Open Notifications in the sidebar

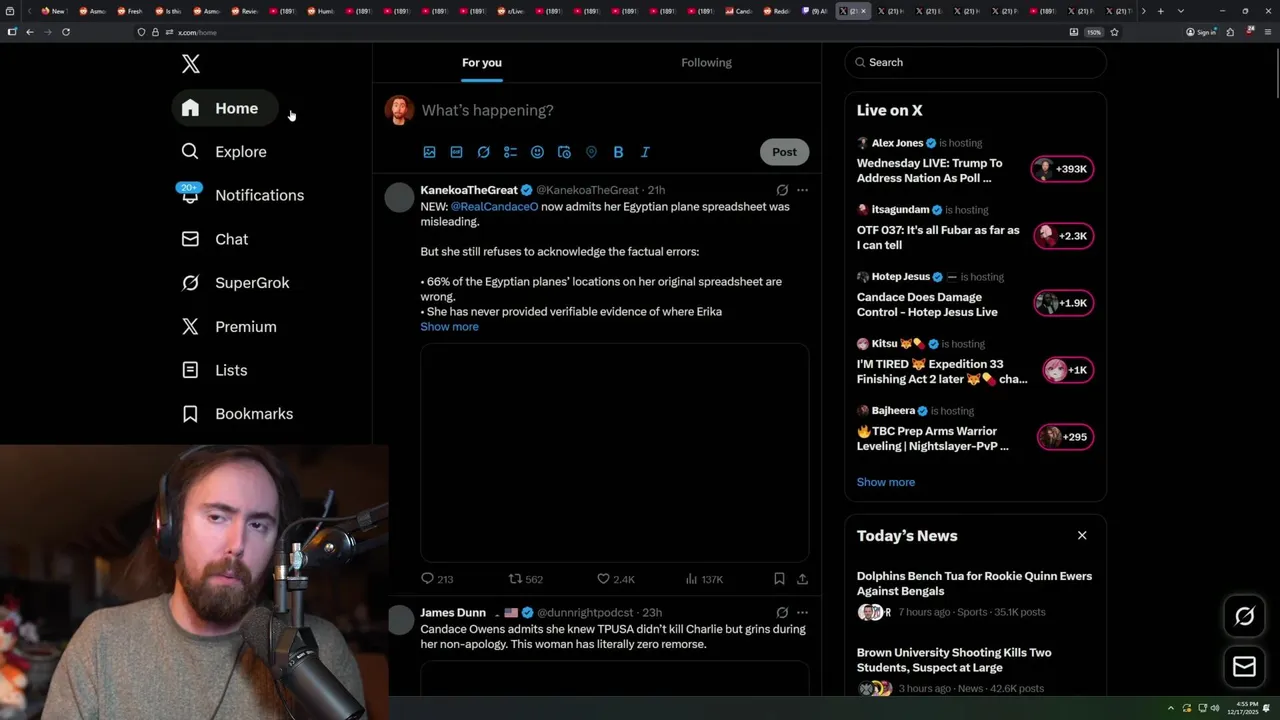tap(242, 195)
